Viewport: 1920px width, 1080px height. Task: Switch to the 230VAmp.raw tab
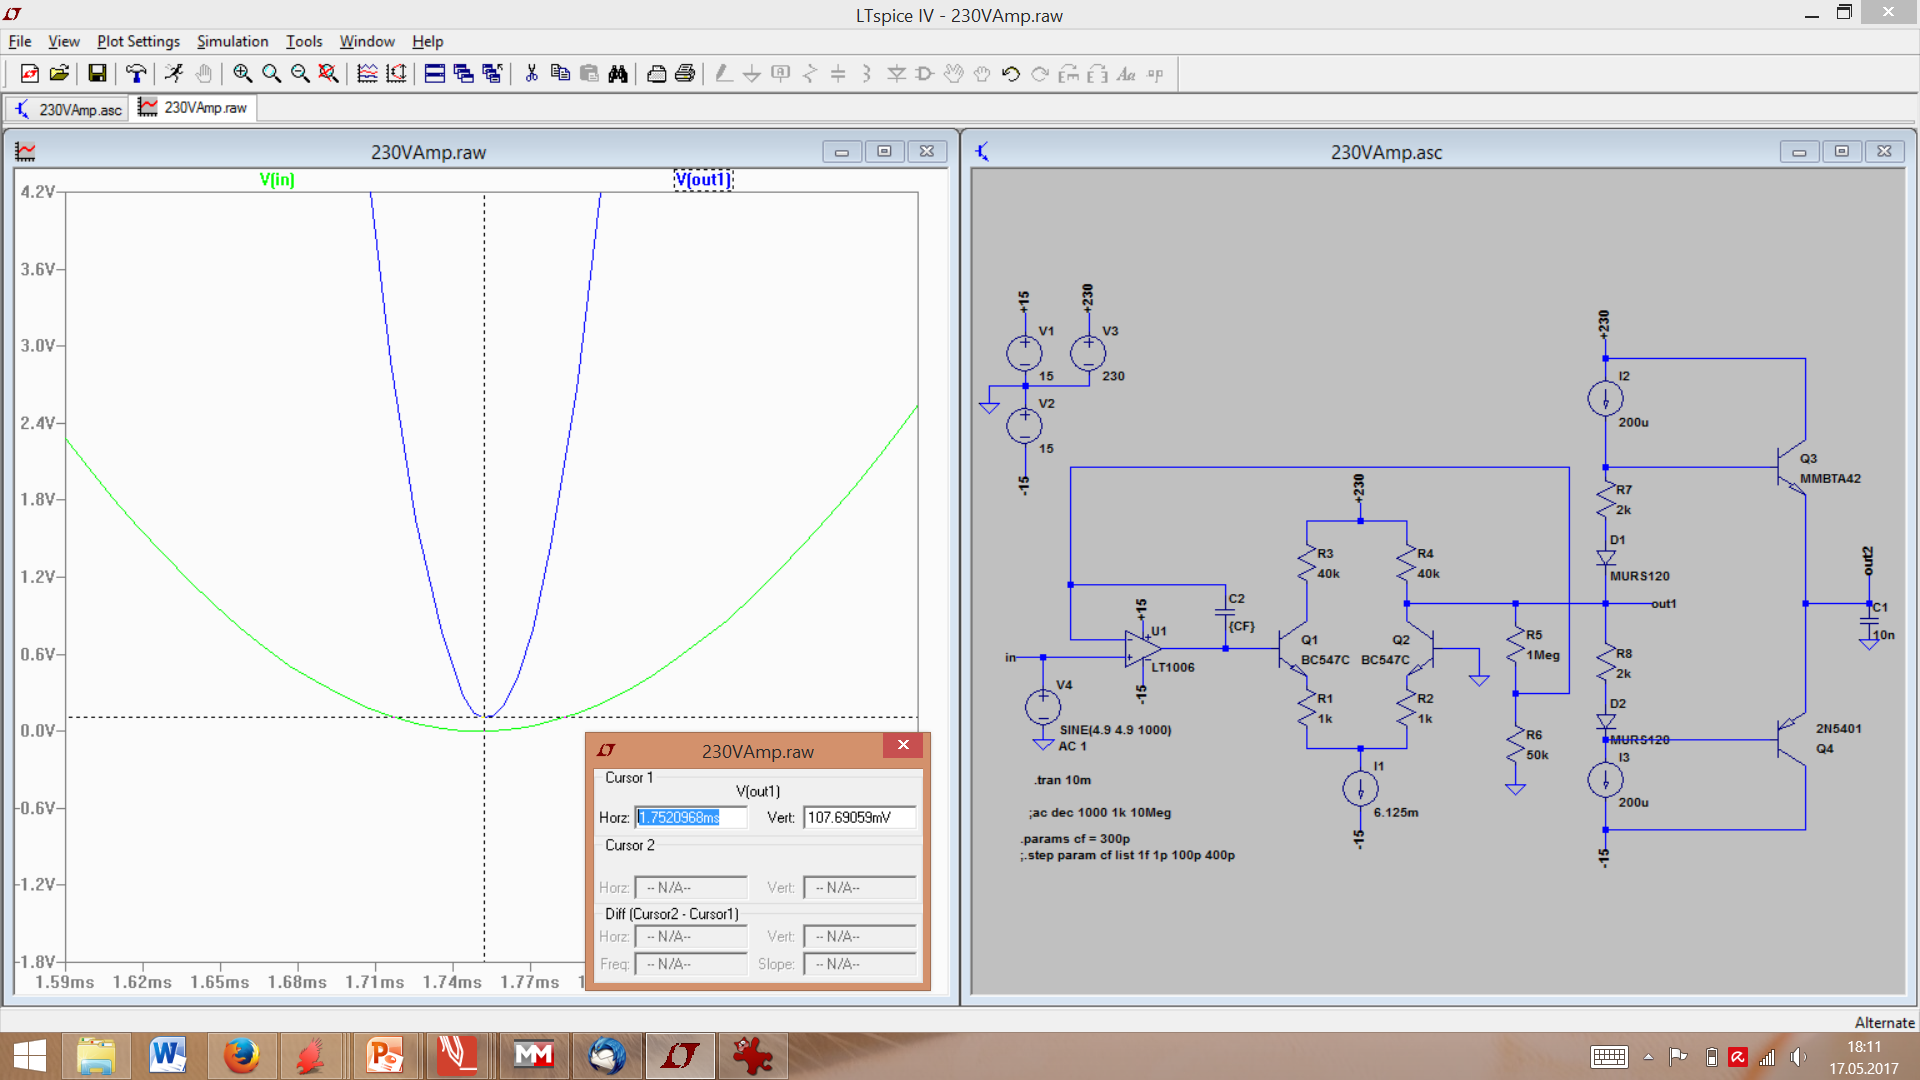194,107
